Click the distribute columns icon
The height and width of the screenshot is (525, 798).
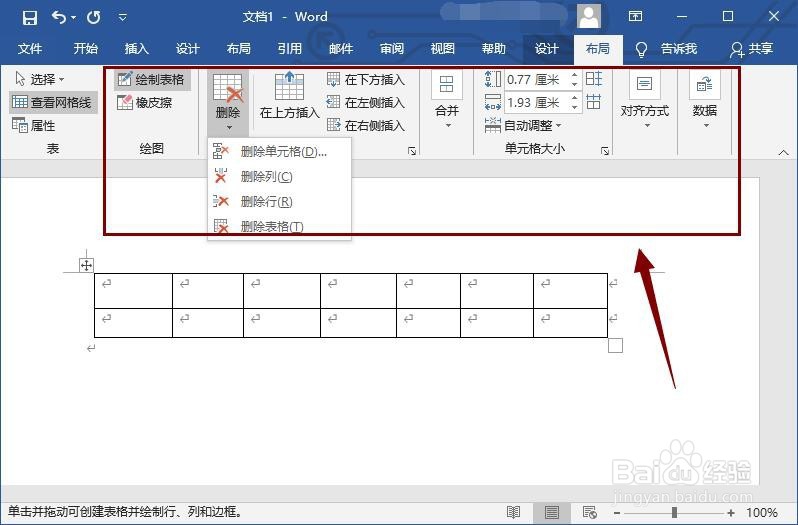[x=594, y=102]
